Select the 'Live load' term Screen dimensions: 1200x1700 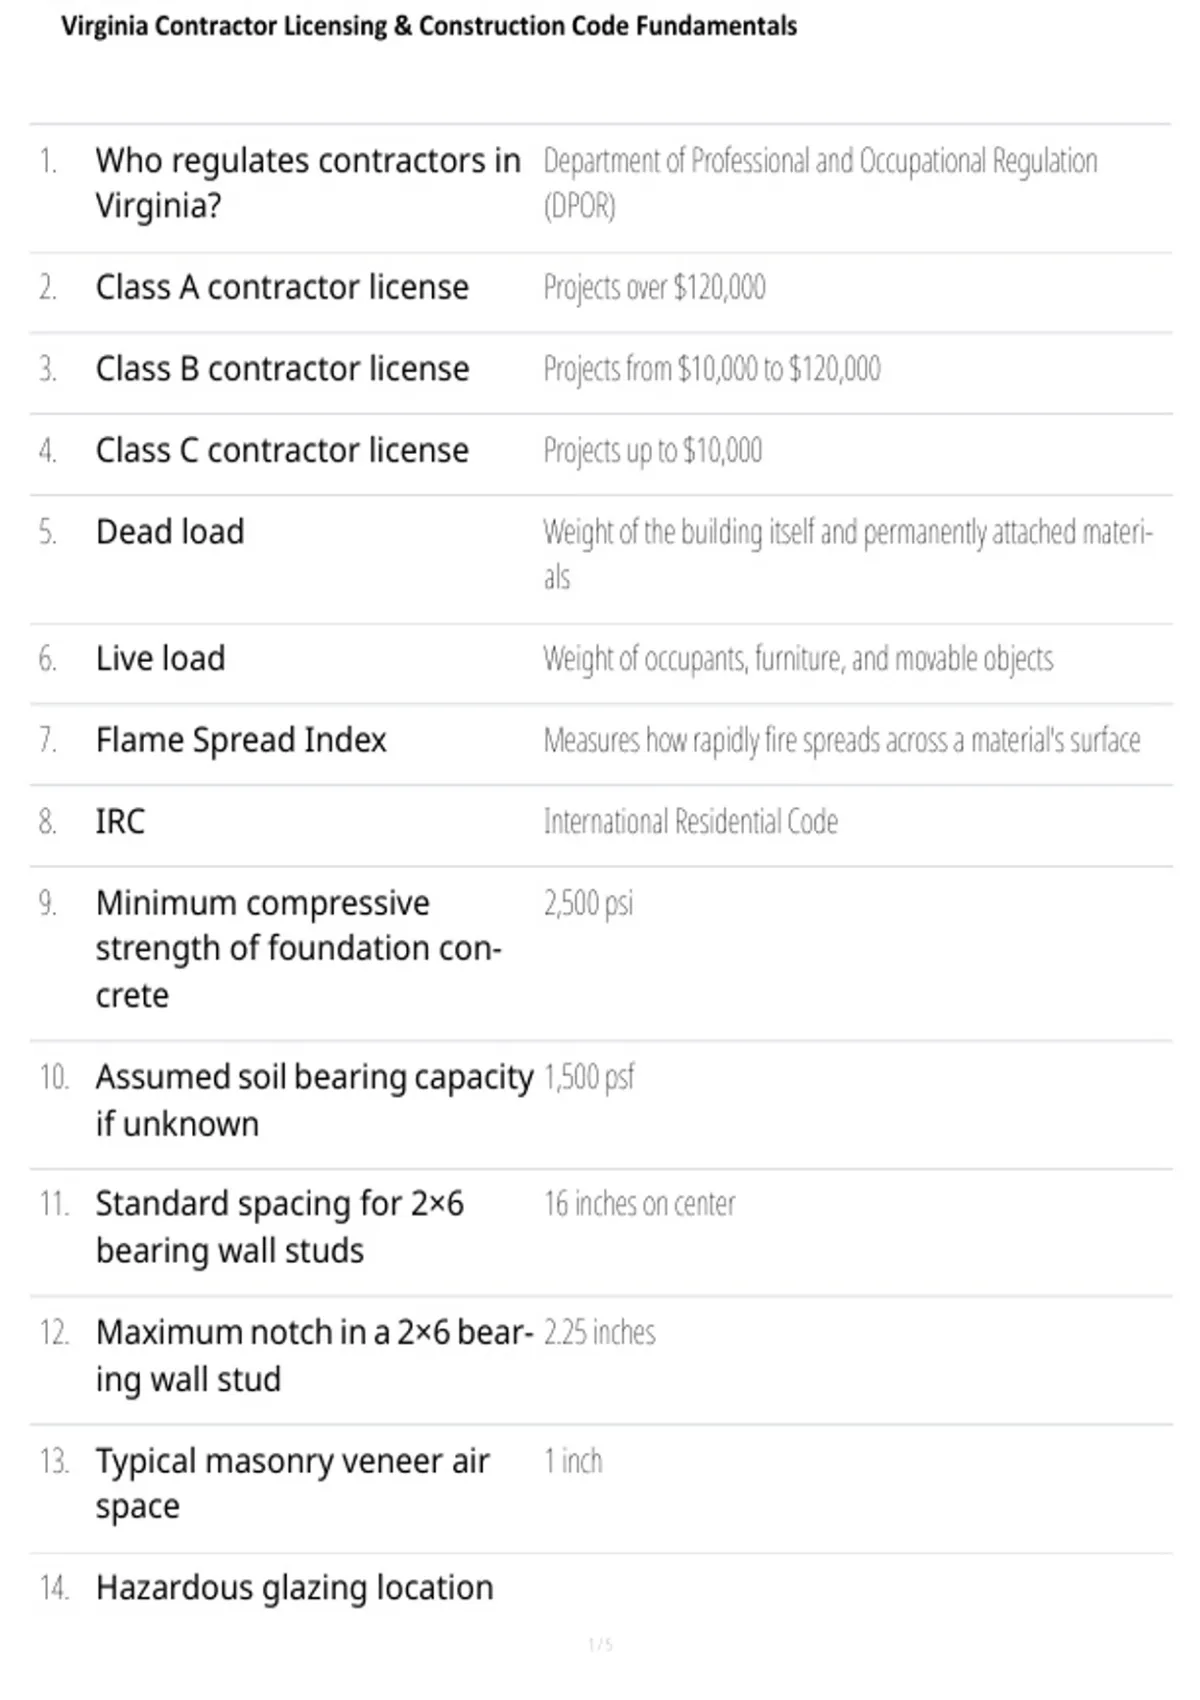(160, 659)
